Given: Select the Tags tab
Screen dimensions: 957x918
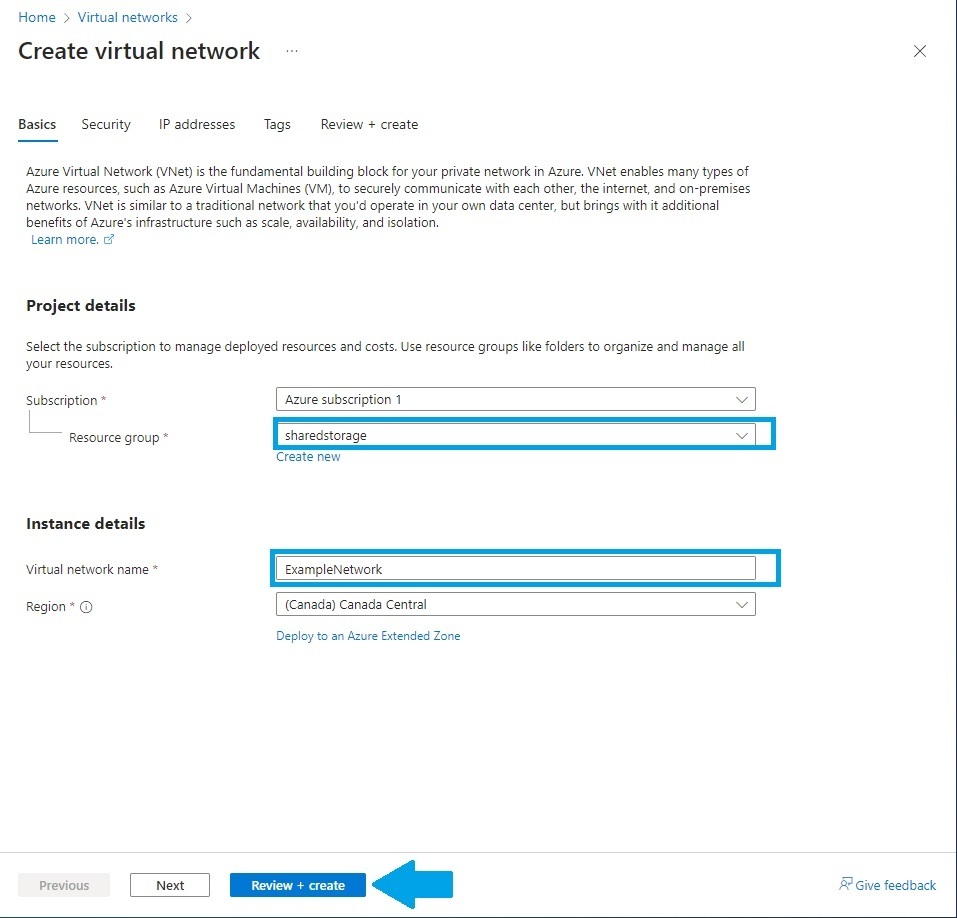Looking at the screenshot, I should [277, 124].
